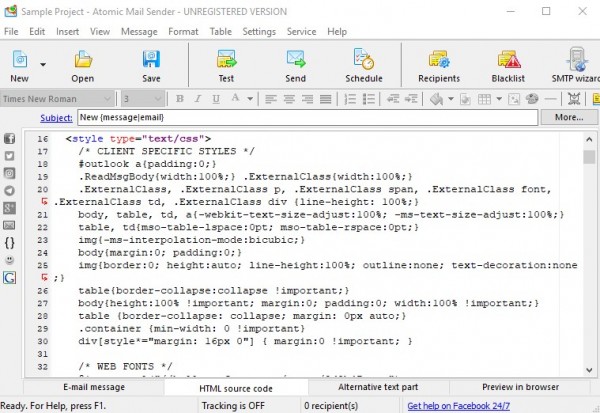Switch to the E-mail message tab

click(x=94, y=387)
